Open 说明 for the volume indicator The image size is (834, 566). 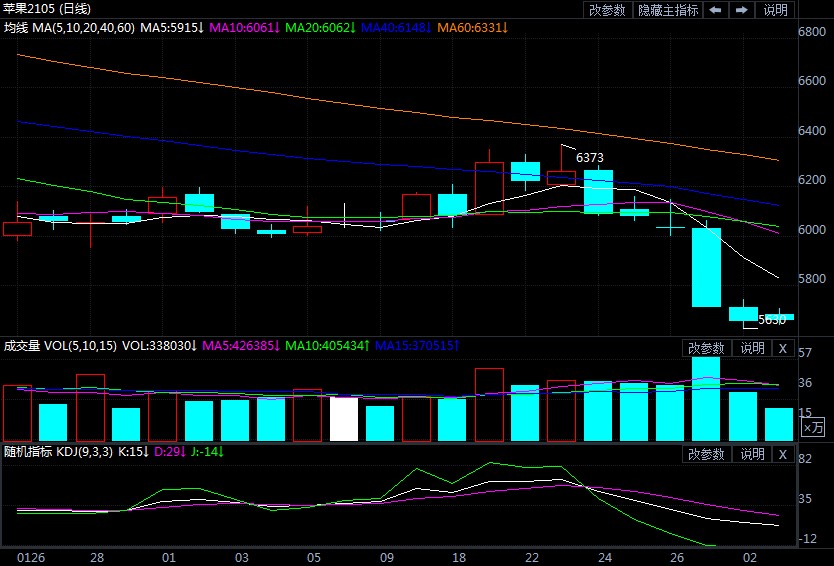752,348
